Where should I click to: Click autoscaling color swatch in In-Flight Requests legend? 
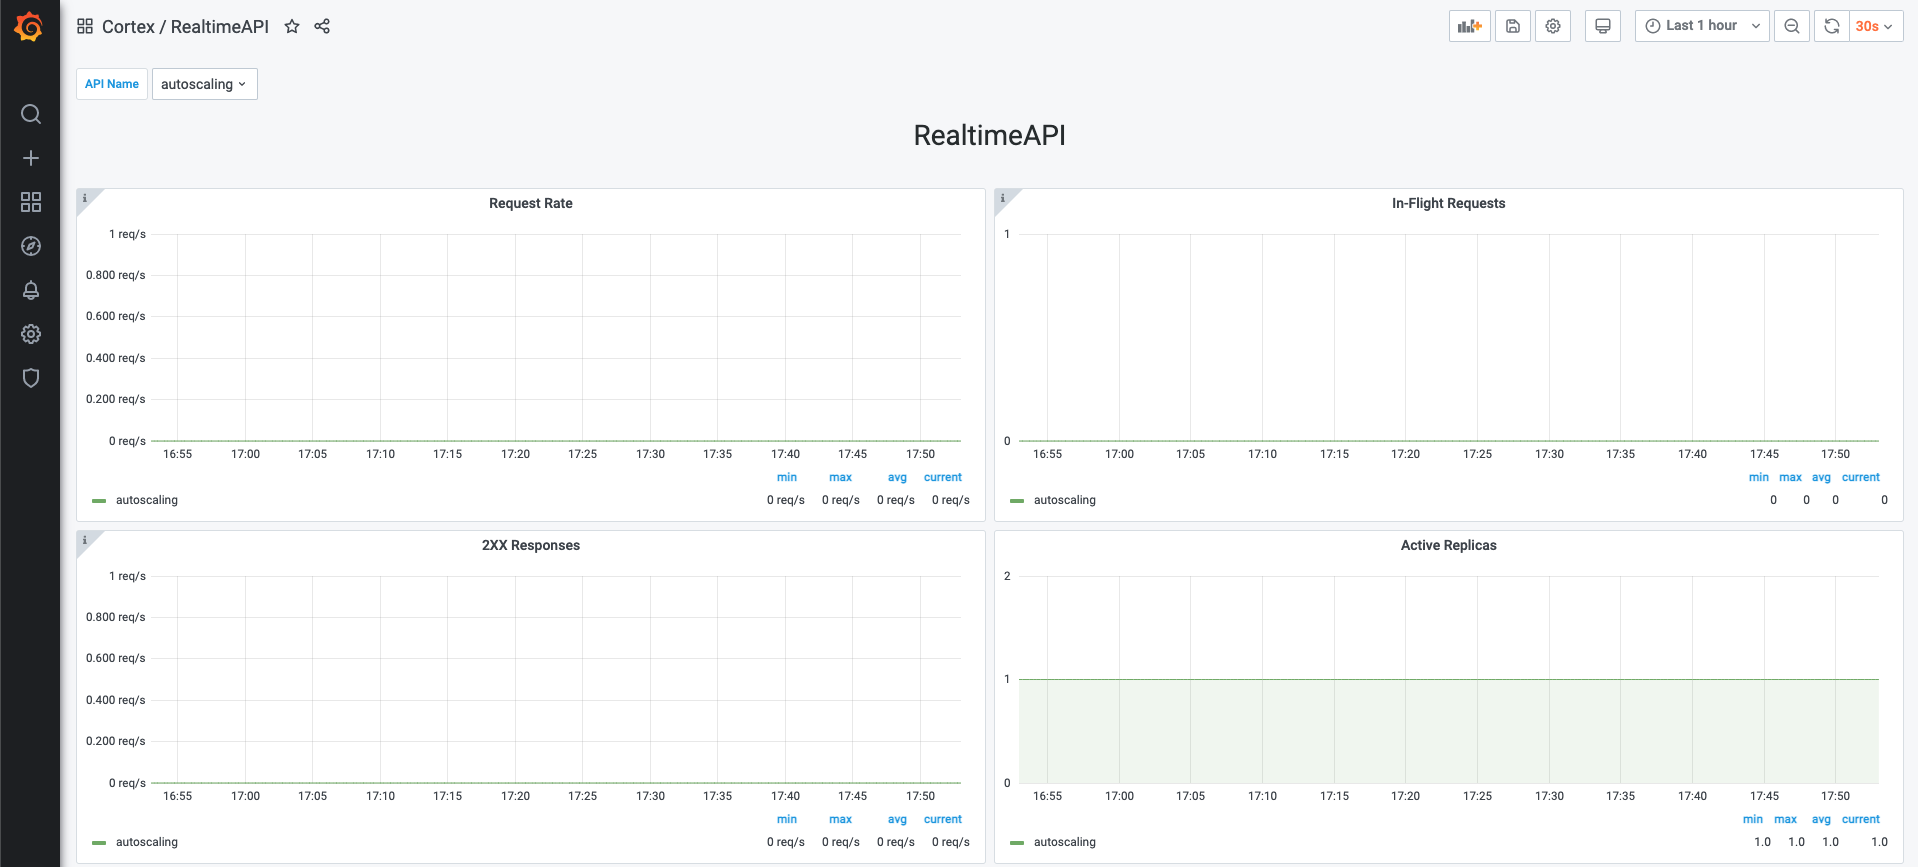(1017, 500)
